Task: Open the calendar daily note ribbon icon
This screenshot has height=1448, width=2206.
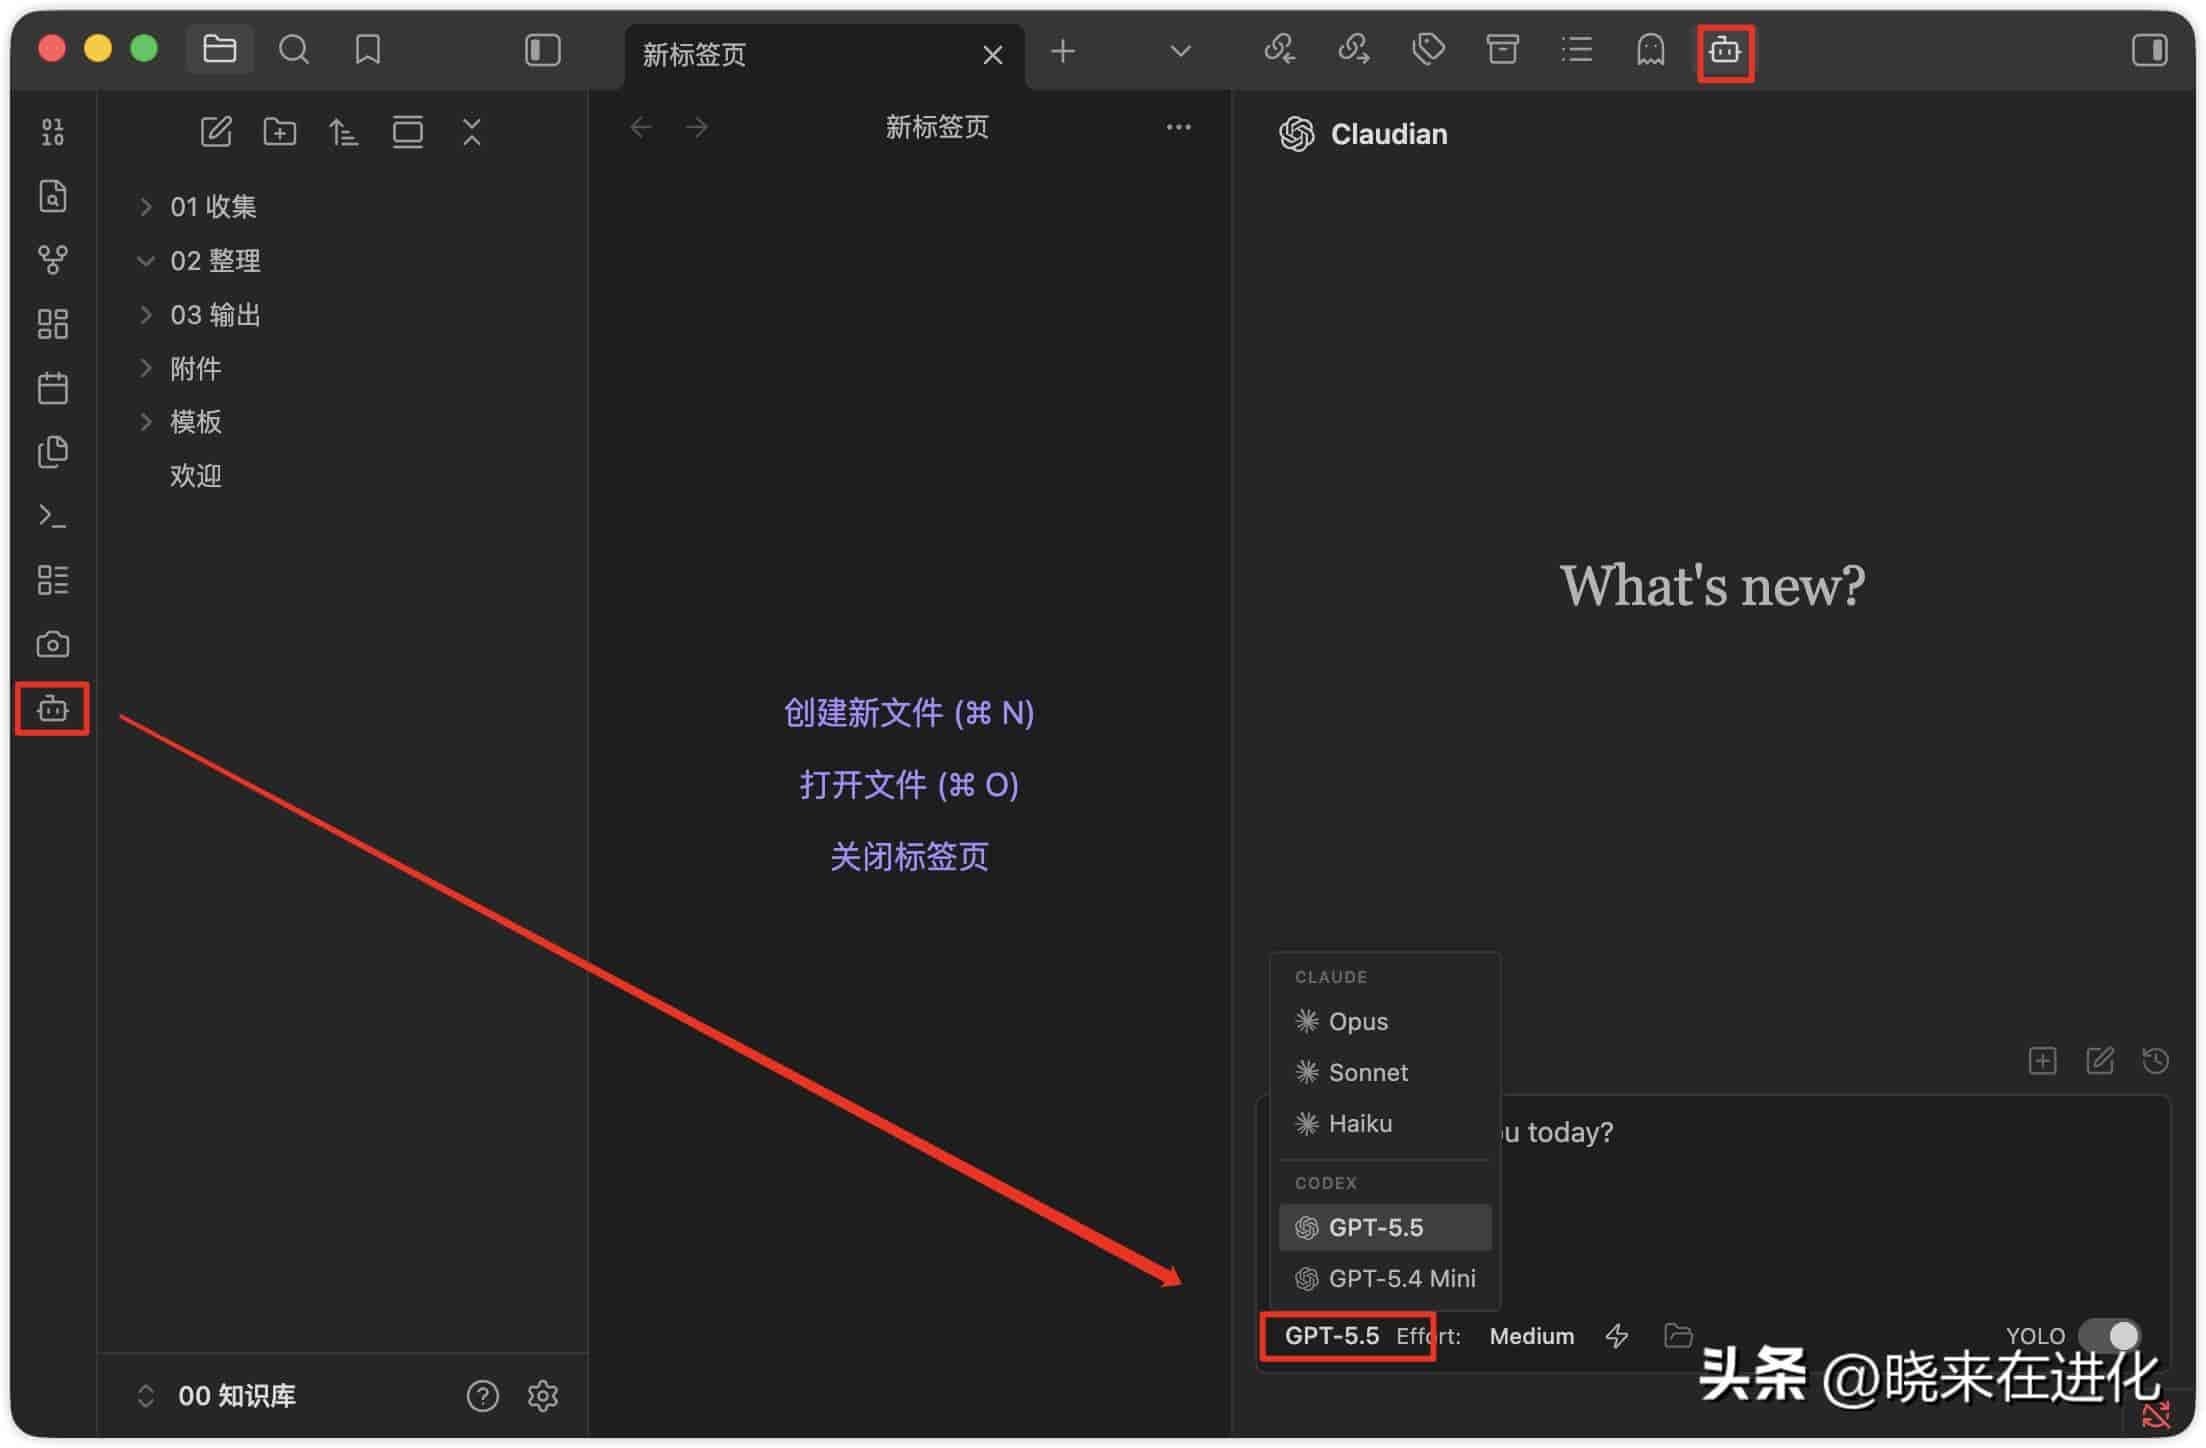Action: (x=53, y=388)
